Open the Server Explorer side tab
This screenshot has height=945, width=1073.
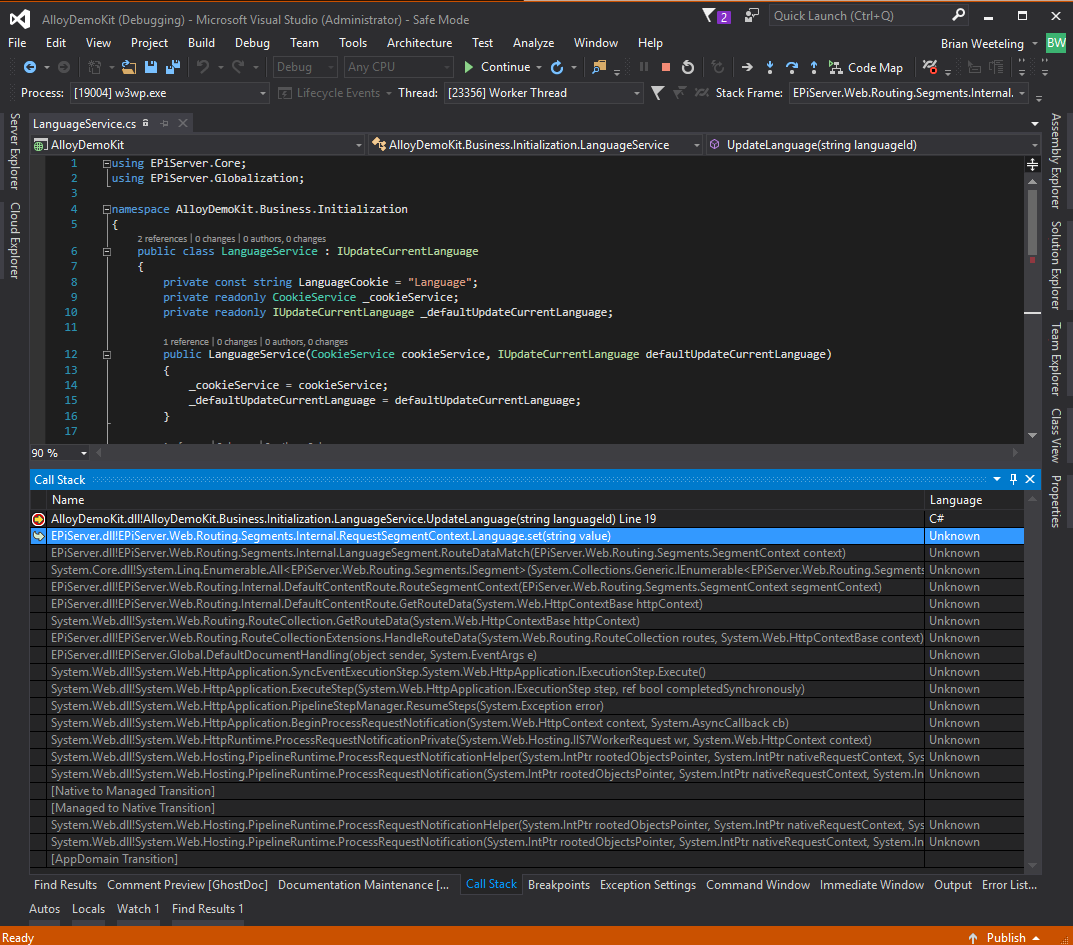pos(14,151)
